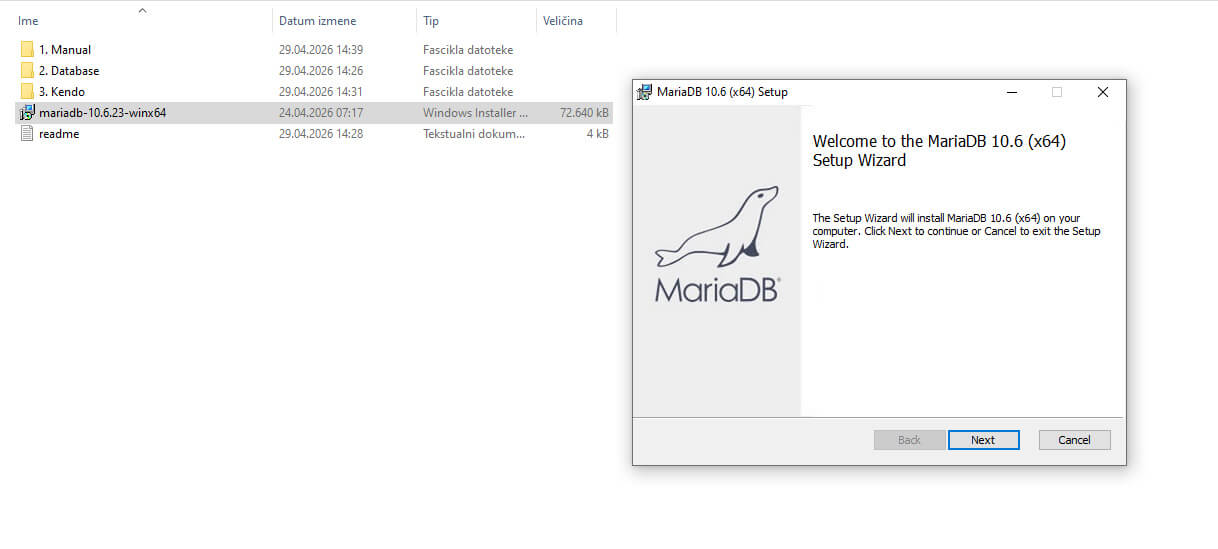Select the readme file name

click(59, 134)
